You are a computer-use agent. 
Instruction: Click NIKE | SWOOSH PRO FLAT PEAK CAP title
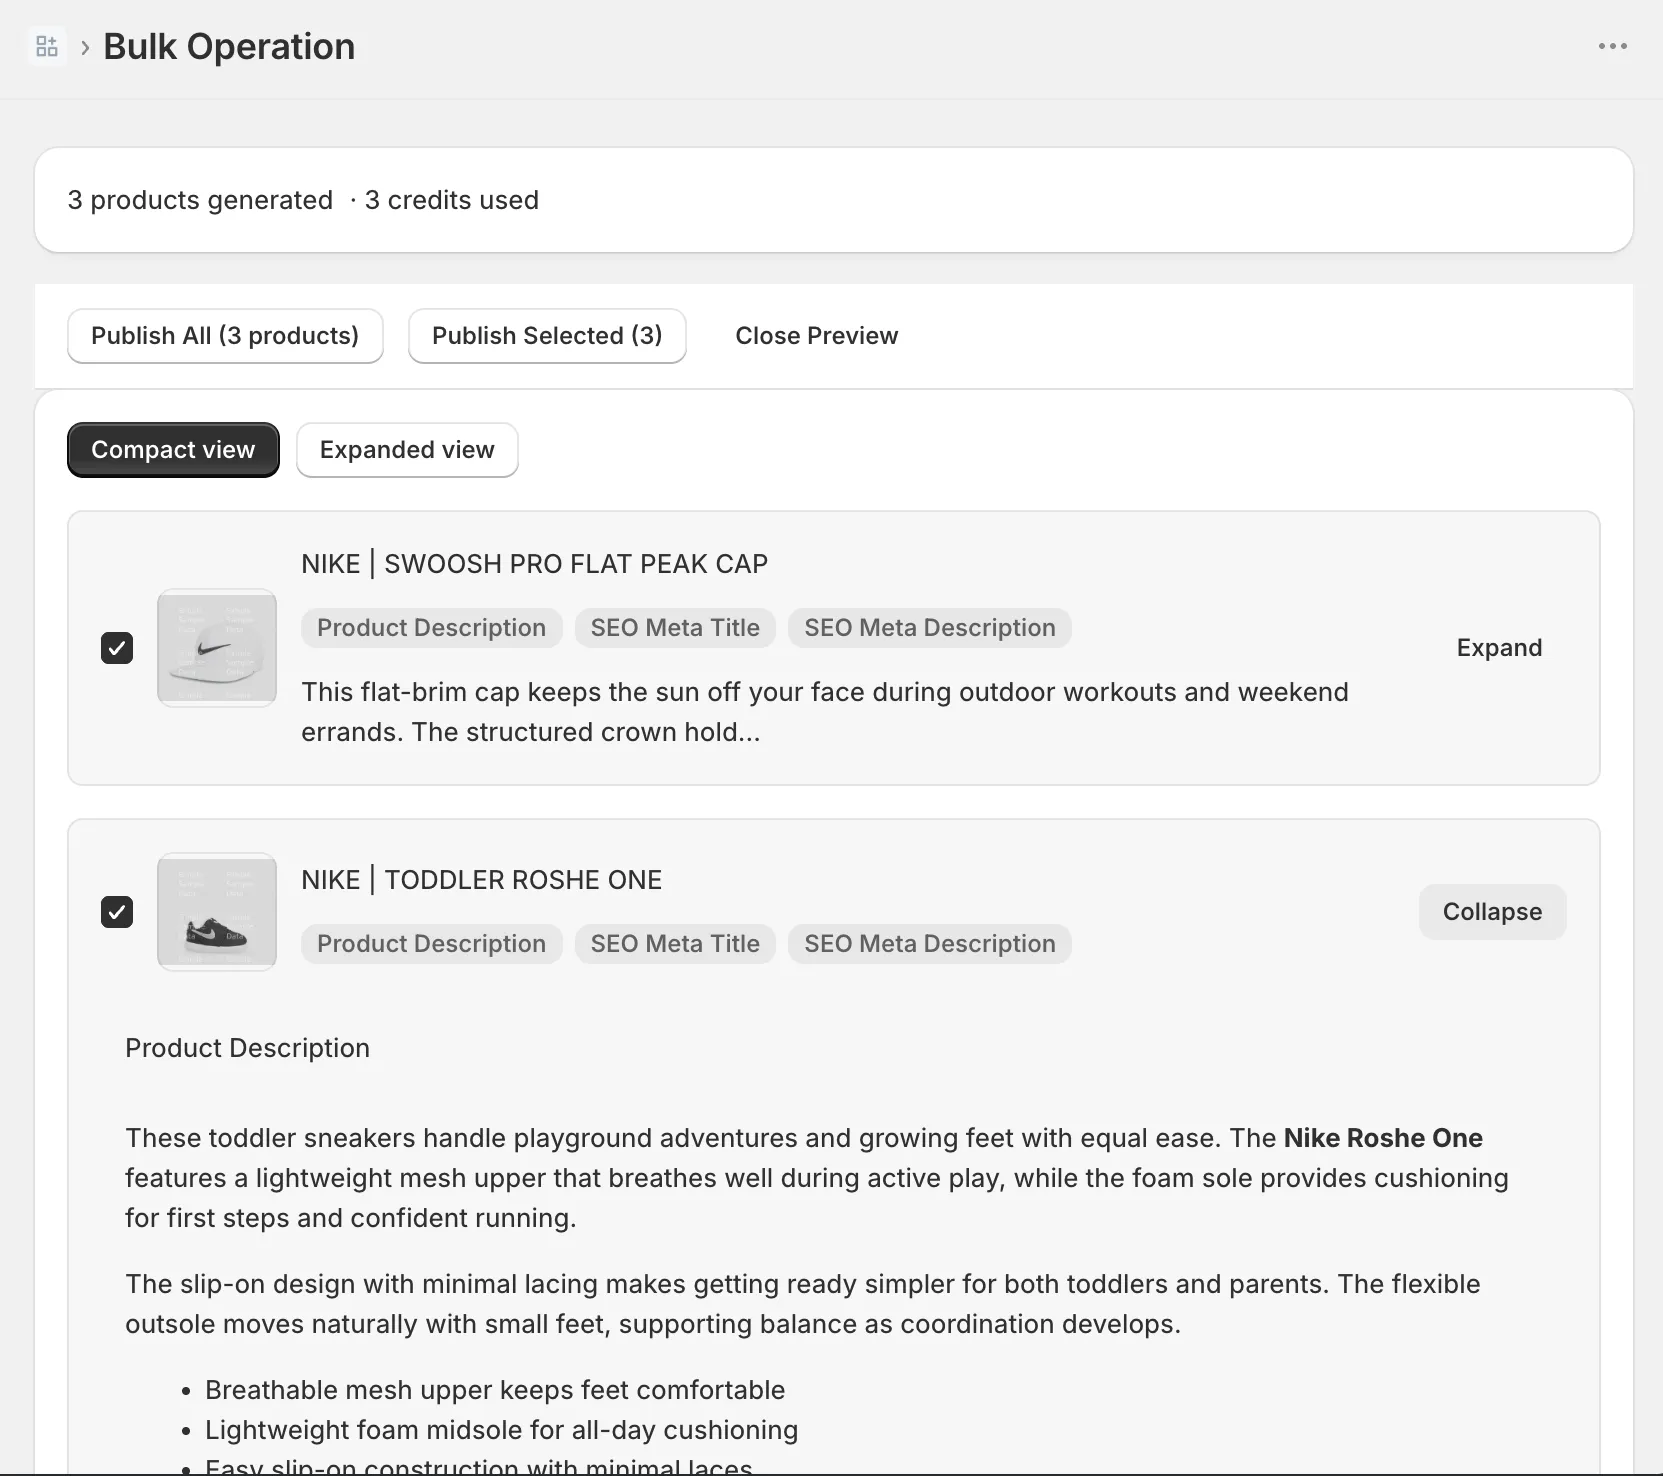tap(535, 564)
